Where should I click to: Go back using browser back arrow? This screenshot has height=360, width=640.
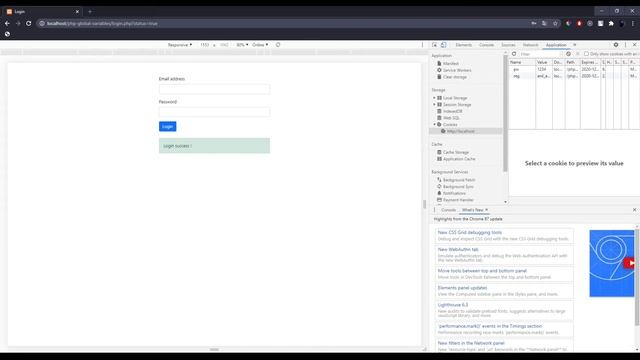(7, 23)
